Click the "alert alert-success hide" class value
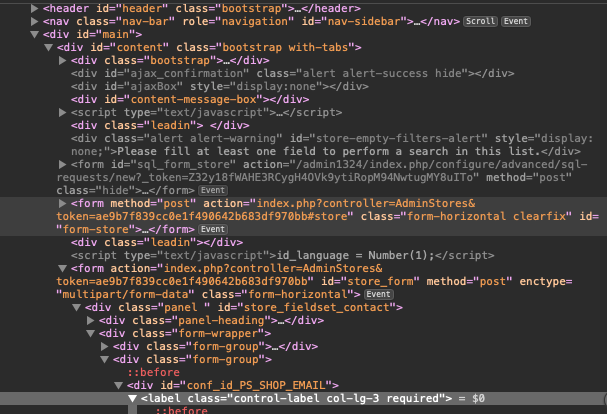Image resolution: width=607 pixels, height=414 pixels. (x=381, y=74)
